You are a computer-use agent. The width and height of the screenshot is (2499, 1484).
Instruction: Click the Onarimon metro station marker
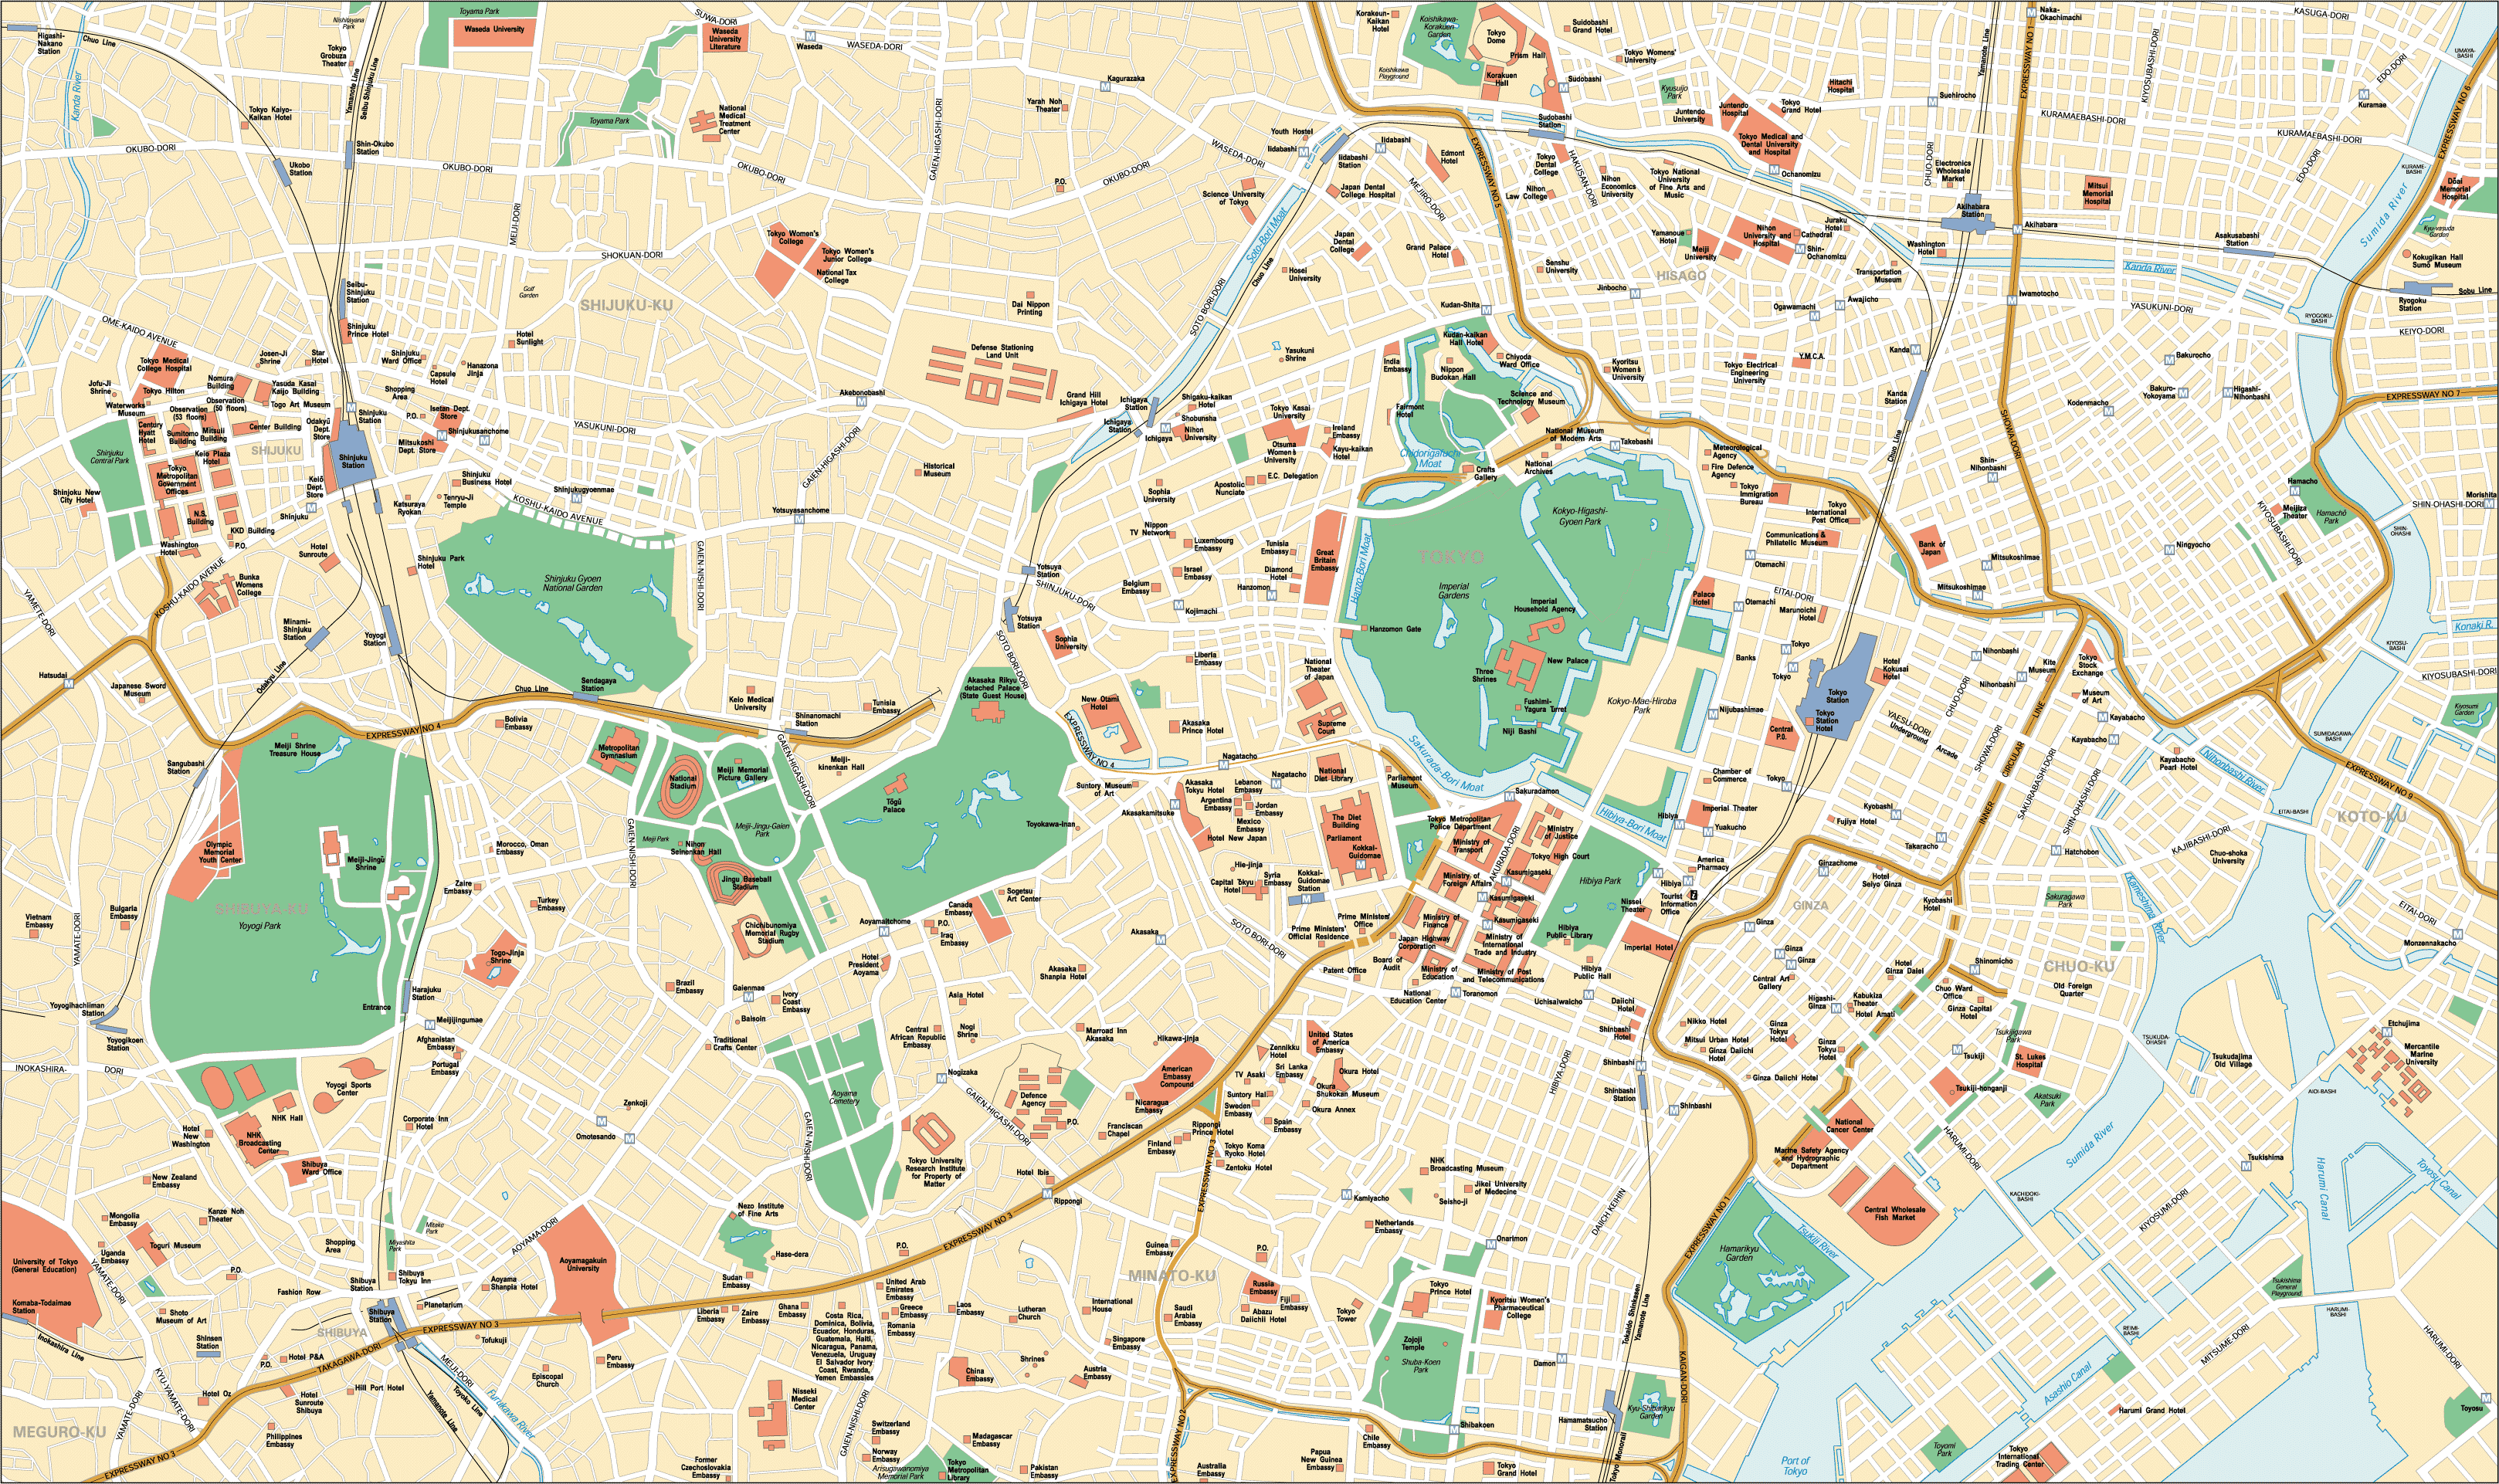1490,1244
